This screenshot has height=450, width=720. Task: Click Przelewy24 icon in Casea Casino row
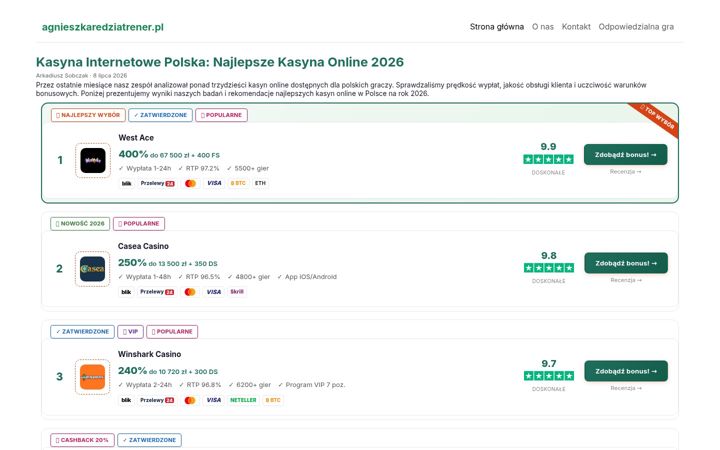[x=157, y=292]
